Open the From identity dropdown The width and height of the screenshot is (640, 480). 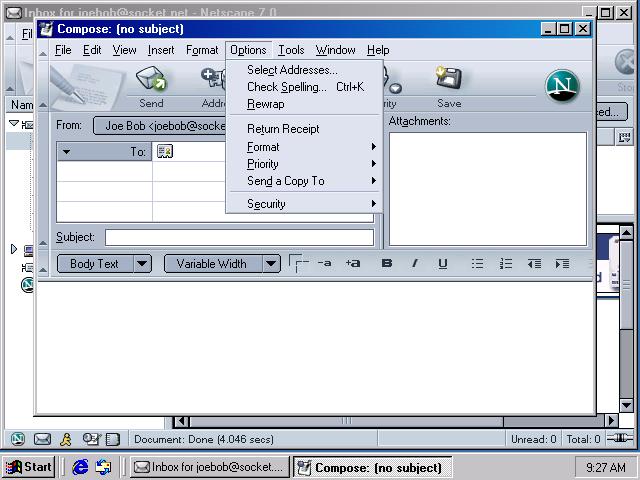click(x=160, y=126)
